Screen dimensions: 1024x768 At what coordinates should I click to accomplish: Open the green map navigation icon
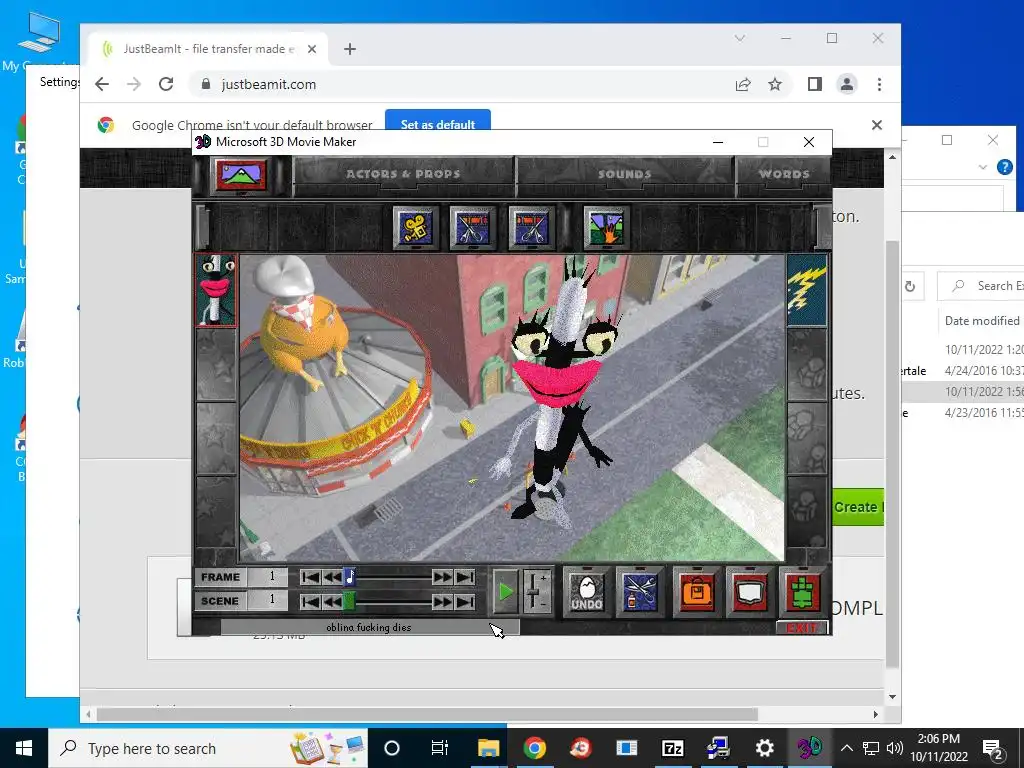point(803,592)
